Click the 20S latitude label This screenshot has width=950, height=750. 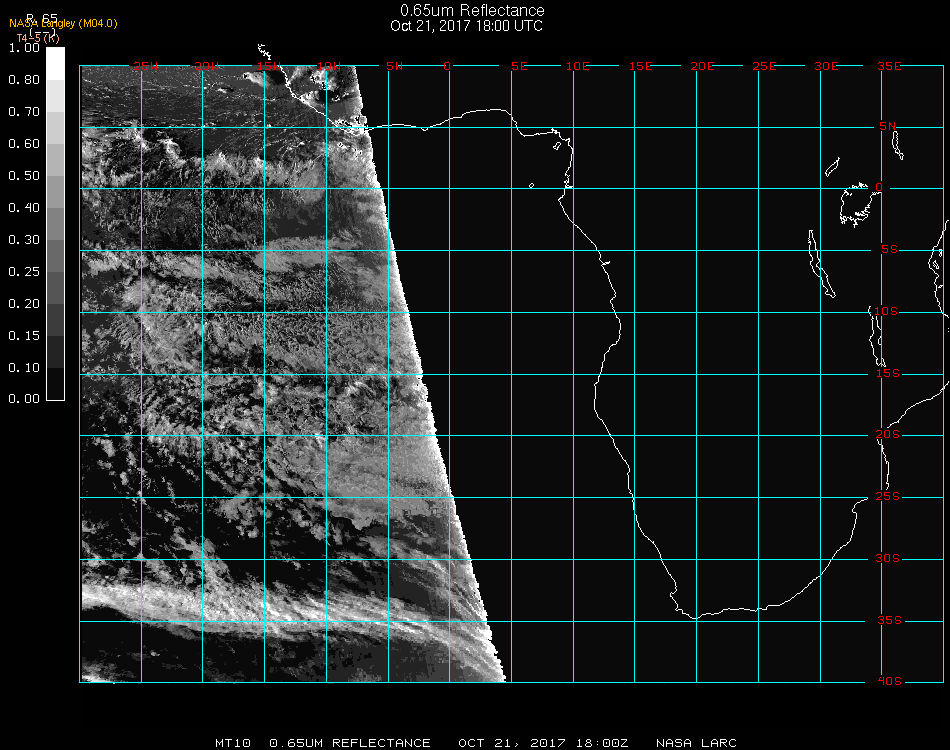[x=888, y=435]
